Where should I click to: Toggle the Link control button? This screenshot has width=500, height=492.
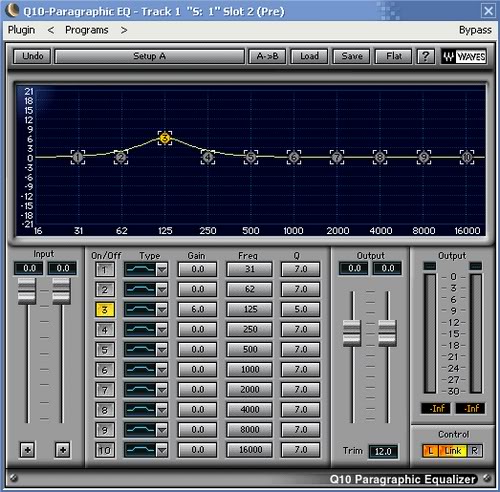click(453, 451)
